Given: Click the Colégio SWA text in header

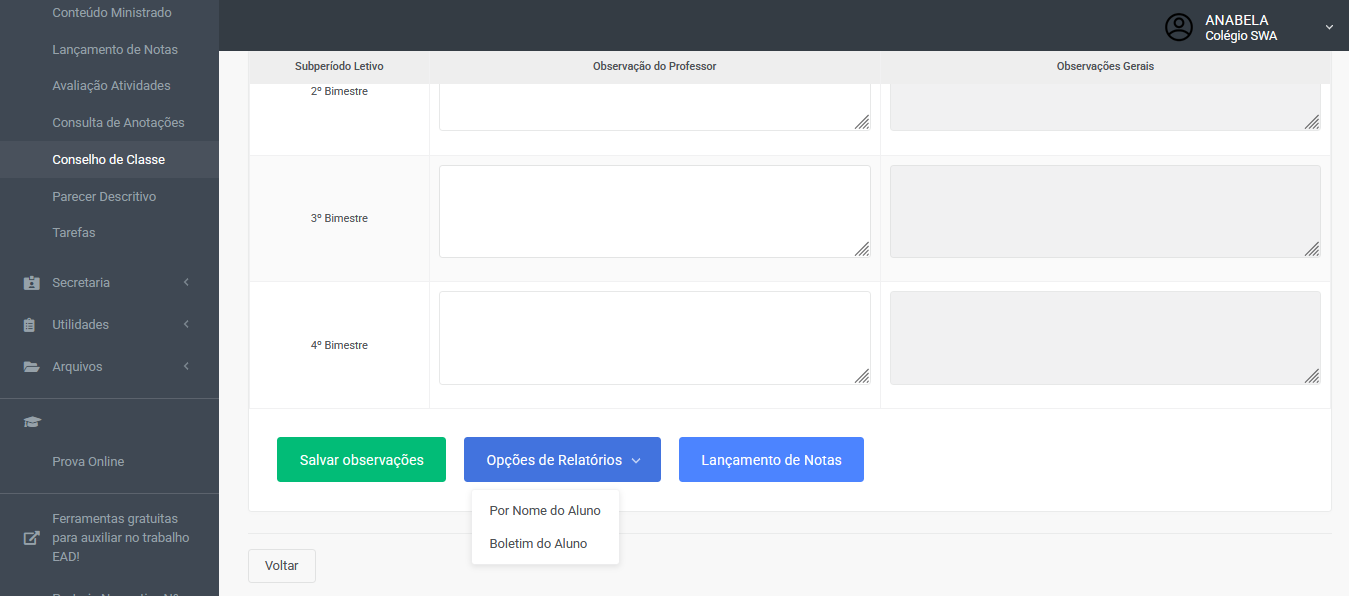Looking at the screenshot, I should pyautogui.click(x=1241, y=36).
